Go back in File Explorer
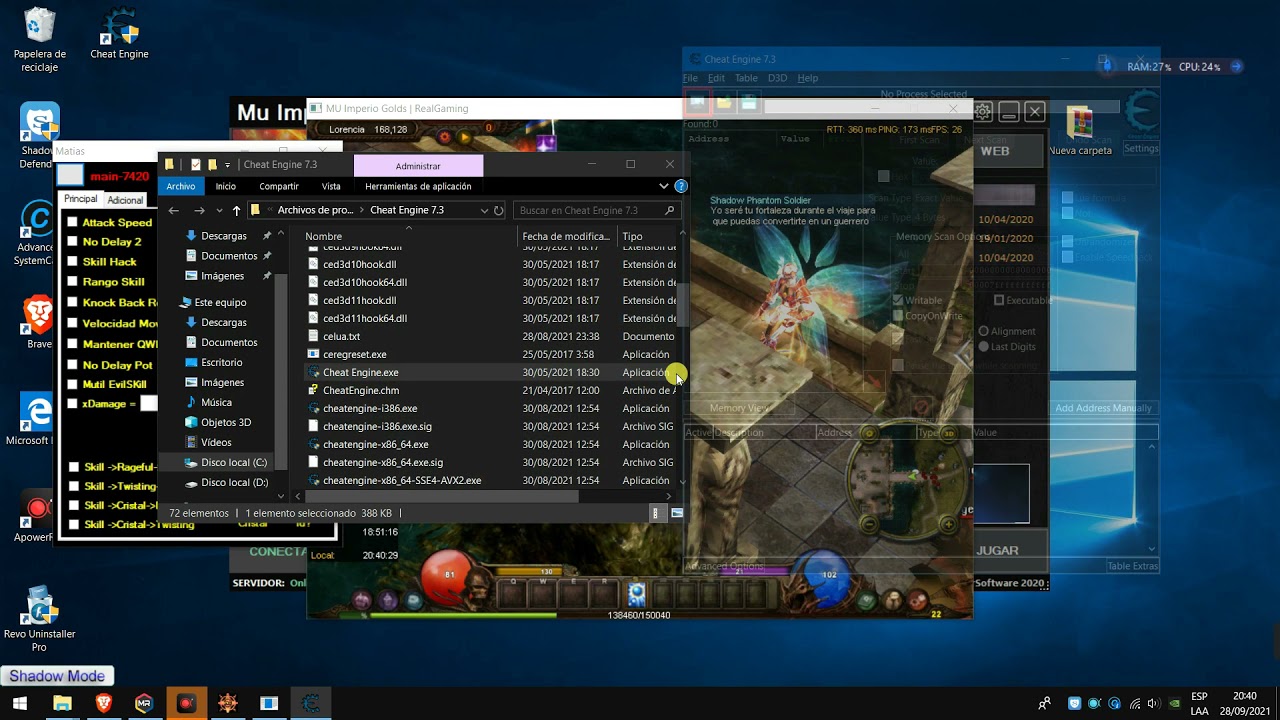The height and width of the screenshot is (720, 1280). 174,210
